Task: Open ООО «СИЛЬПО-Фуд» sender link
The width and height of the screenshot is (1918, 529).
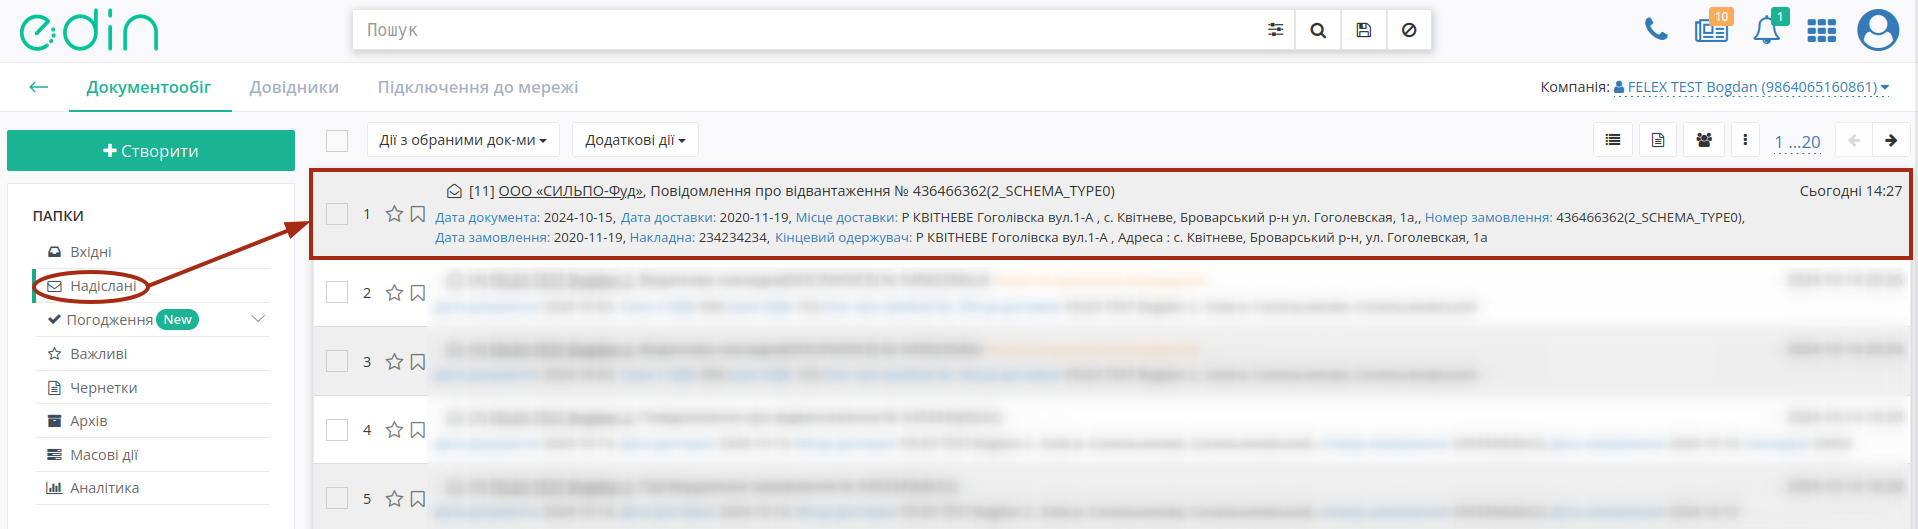Action: (571, 191)
